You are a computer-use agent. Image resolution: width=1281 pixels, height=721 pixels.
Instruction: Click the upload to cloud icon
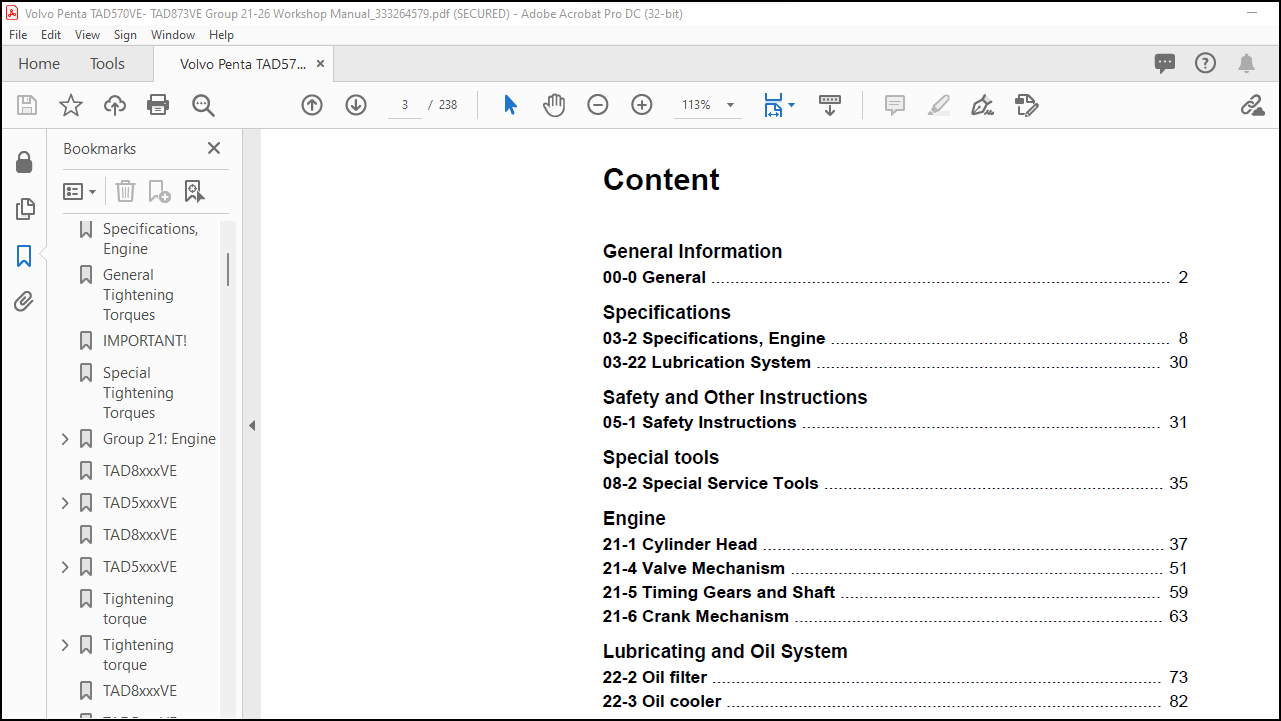[x=115, y=105]
